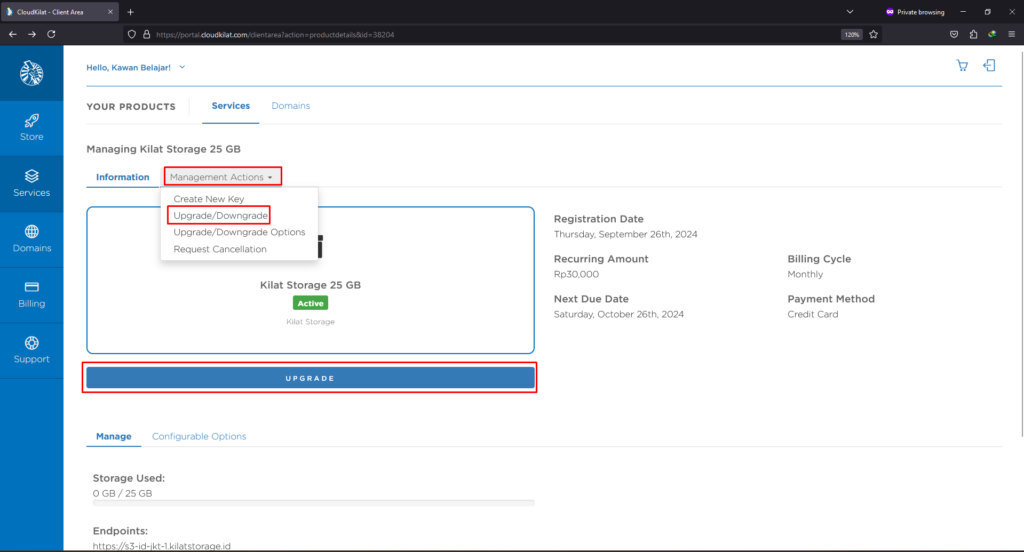Select Upgrade/Downgrade from the menu
The image size is (1024, 552).
tap(220, 215)
